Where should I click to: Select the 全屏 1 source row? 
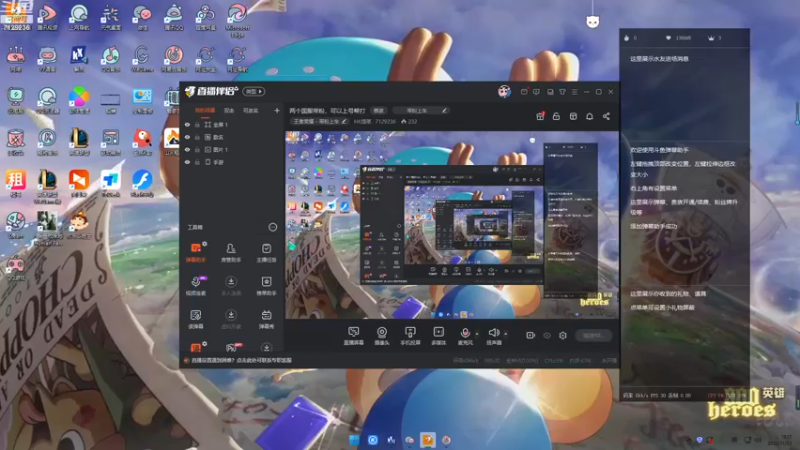[231, 124]
